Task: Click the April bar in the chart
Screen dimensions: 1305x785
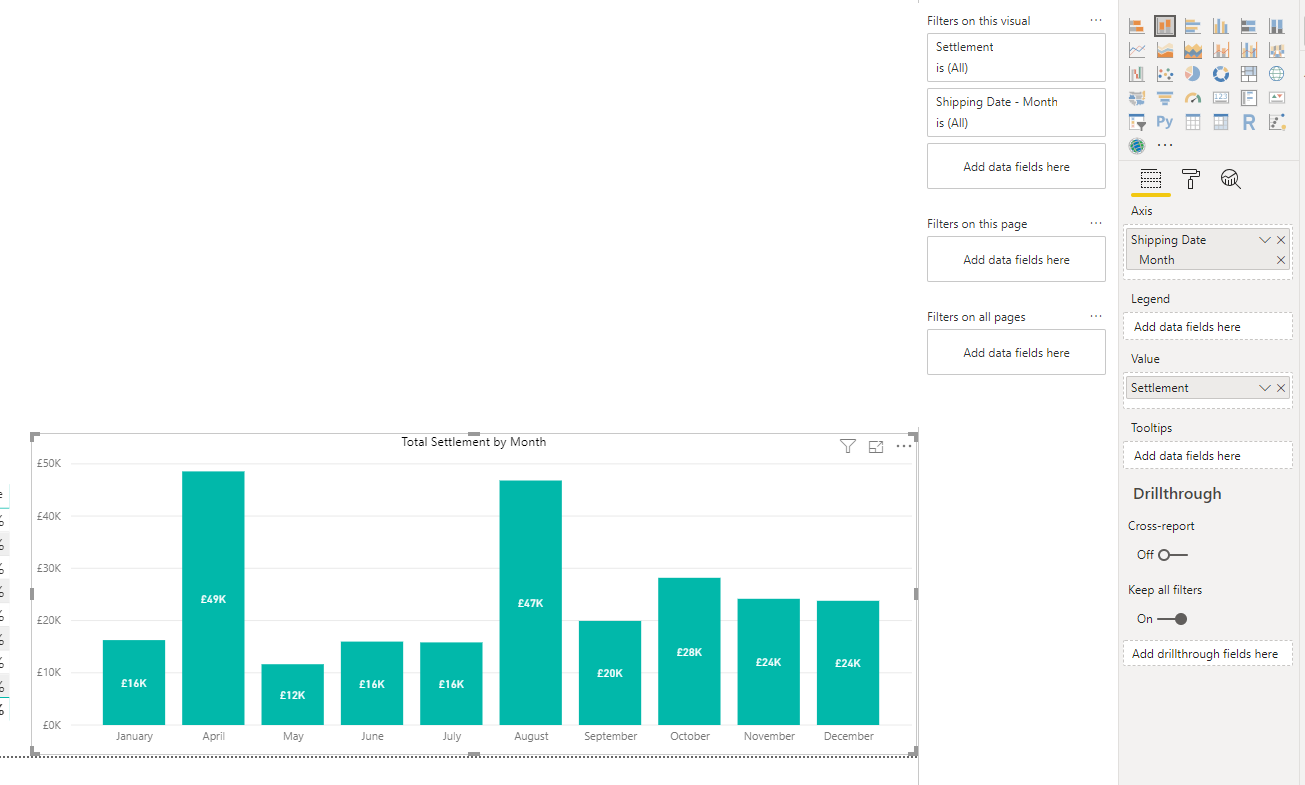Action: (x=213, y=598)
